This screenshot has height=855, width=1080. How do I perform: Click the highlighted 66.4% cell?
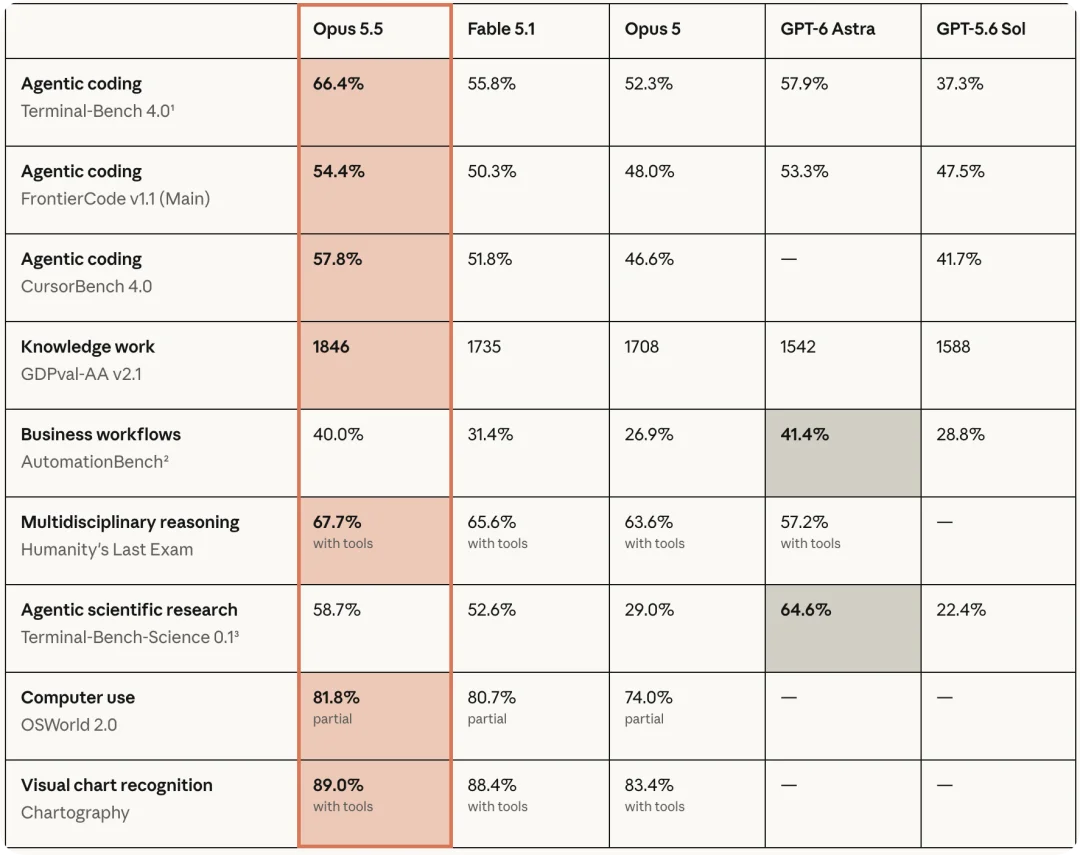point(375,102)
